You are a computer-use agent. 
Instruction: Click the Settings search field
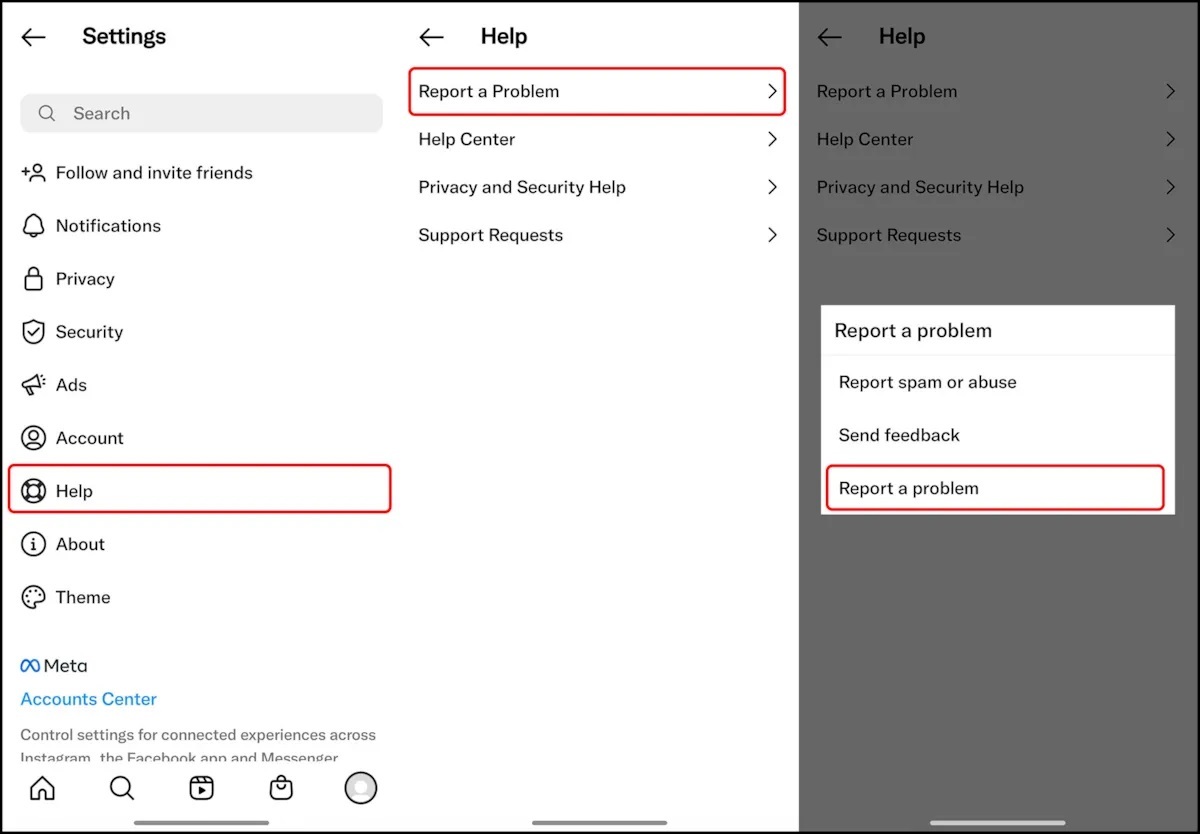(201, 114)
